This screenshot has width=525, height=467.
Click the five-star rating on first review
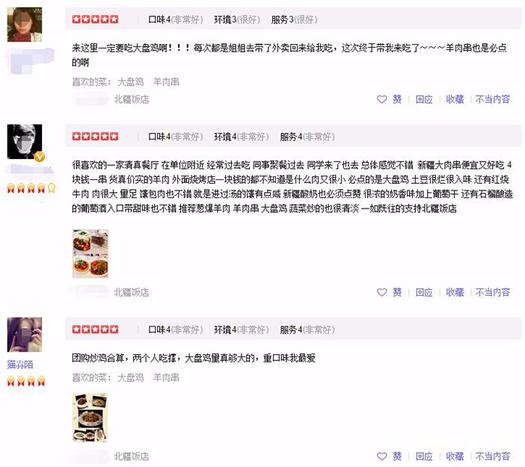(95, 19)
